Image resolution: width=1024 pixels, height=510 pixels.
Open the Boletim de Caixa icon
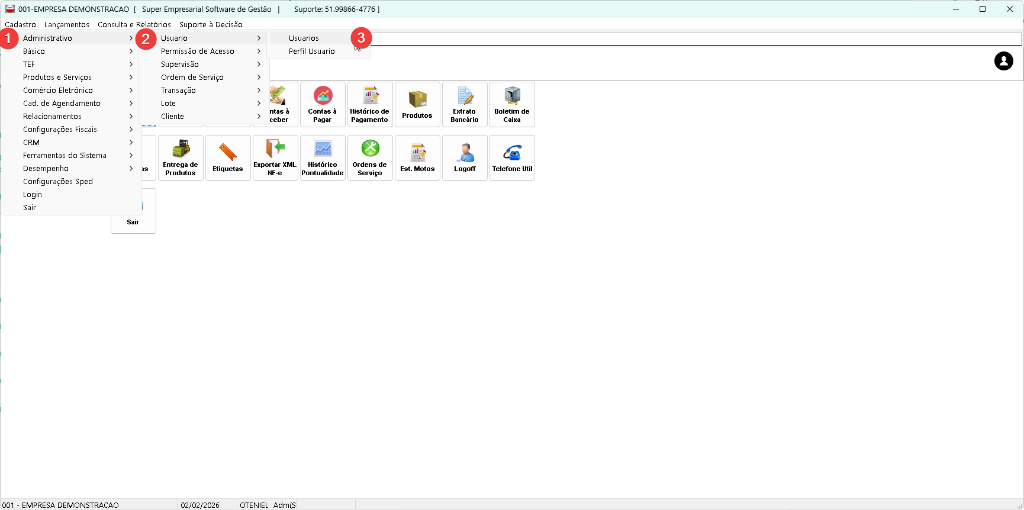[511, 103]
